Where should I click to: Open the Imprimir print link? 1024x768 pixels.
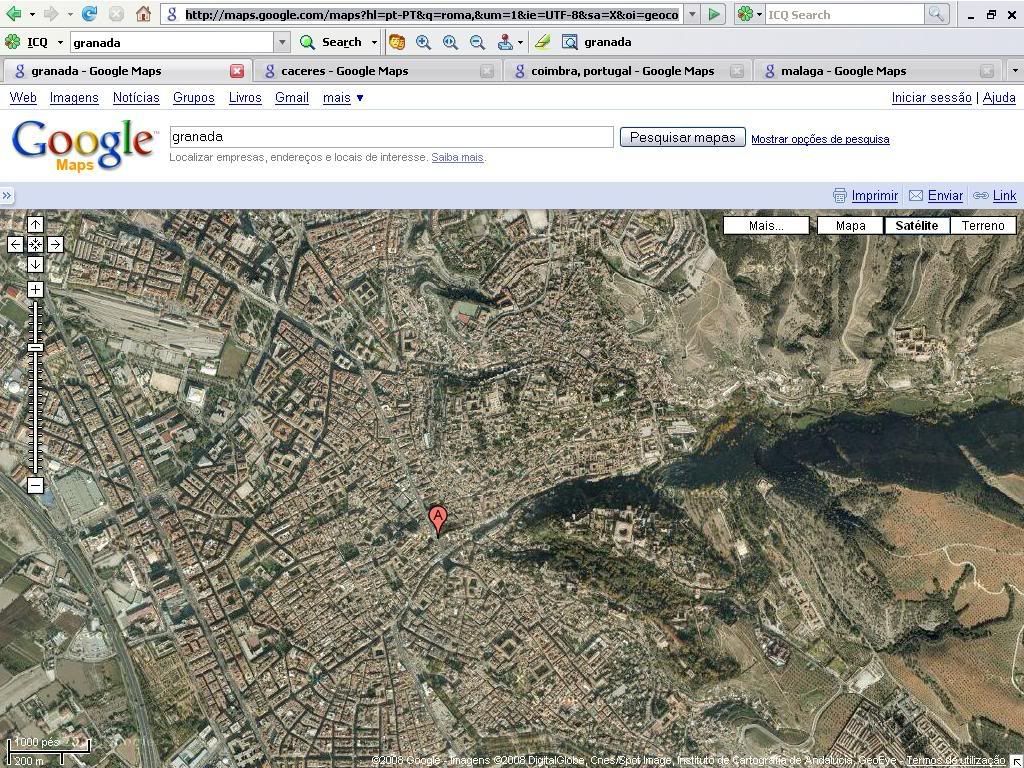coord(874,196)
